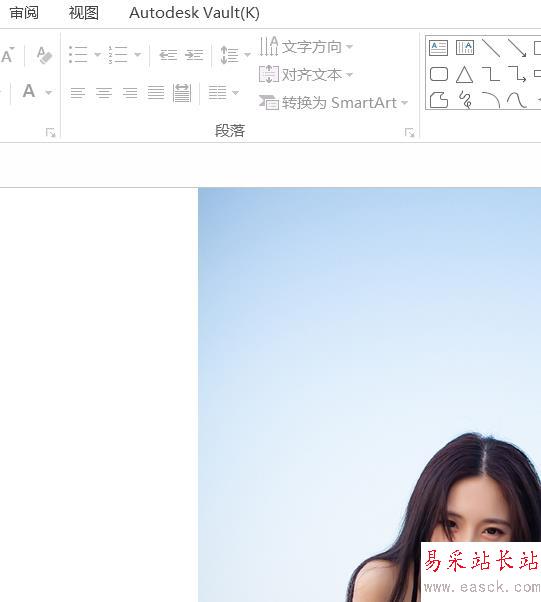Expand the bullet list style dropdown arrow
The width and height of the screenshot is (541, 602).
98,55
